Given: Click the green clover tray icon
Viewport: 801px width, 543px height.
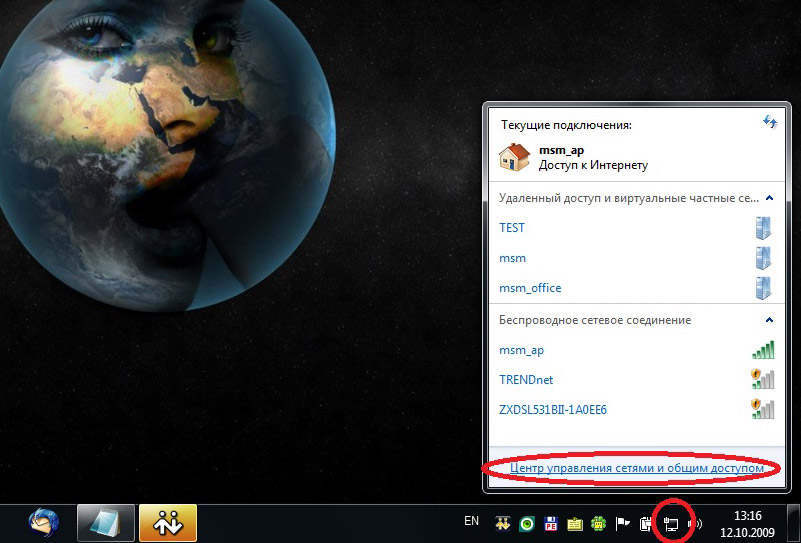Looking at the screenshot, I should click(598, 524).
